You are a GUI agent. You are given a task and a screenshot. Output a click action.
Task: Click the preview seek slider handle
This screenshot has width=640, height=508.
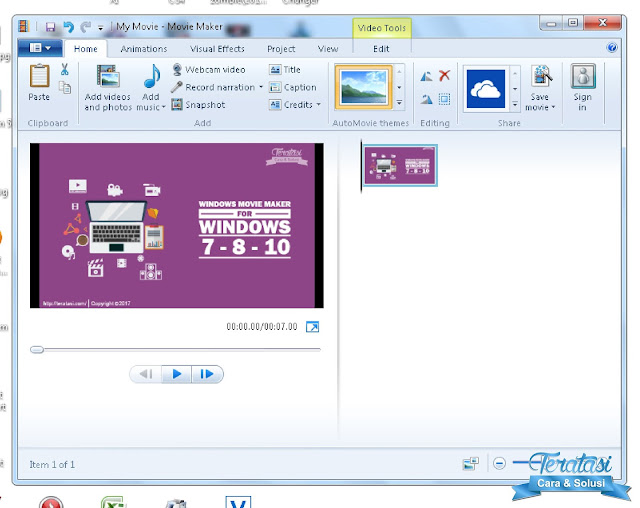(37, 350)
